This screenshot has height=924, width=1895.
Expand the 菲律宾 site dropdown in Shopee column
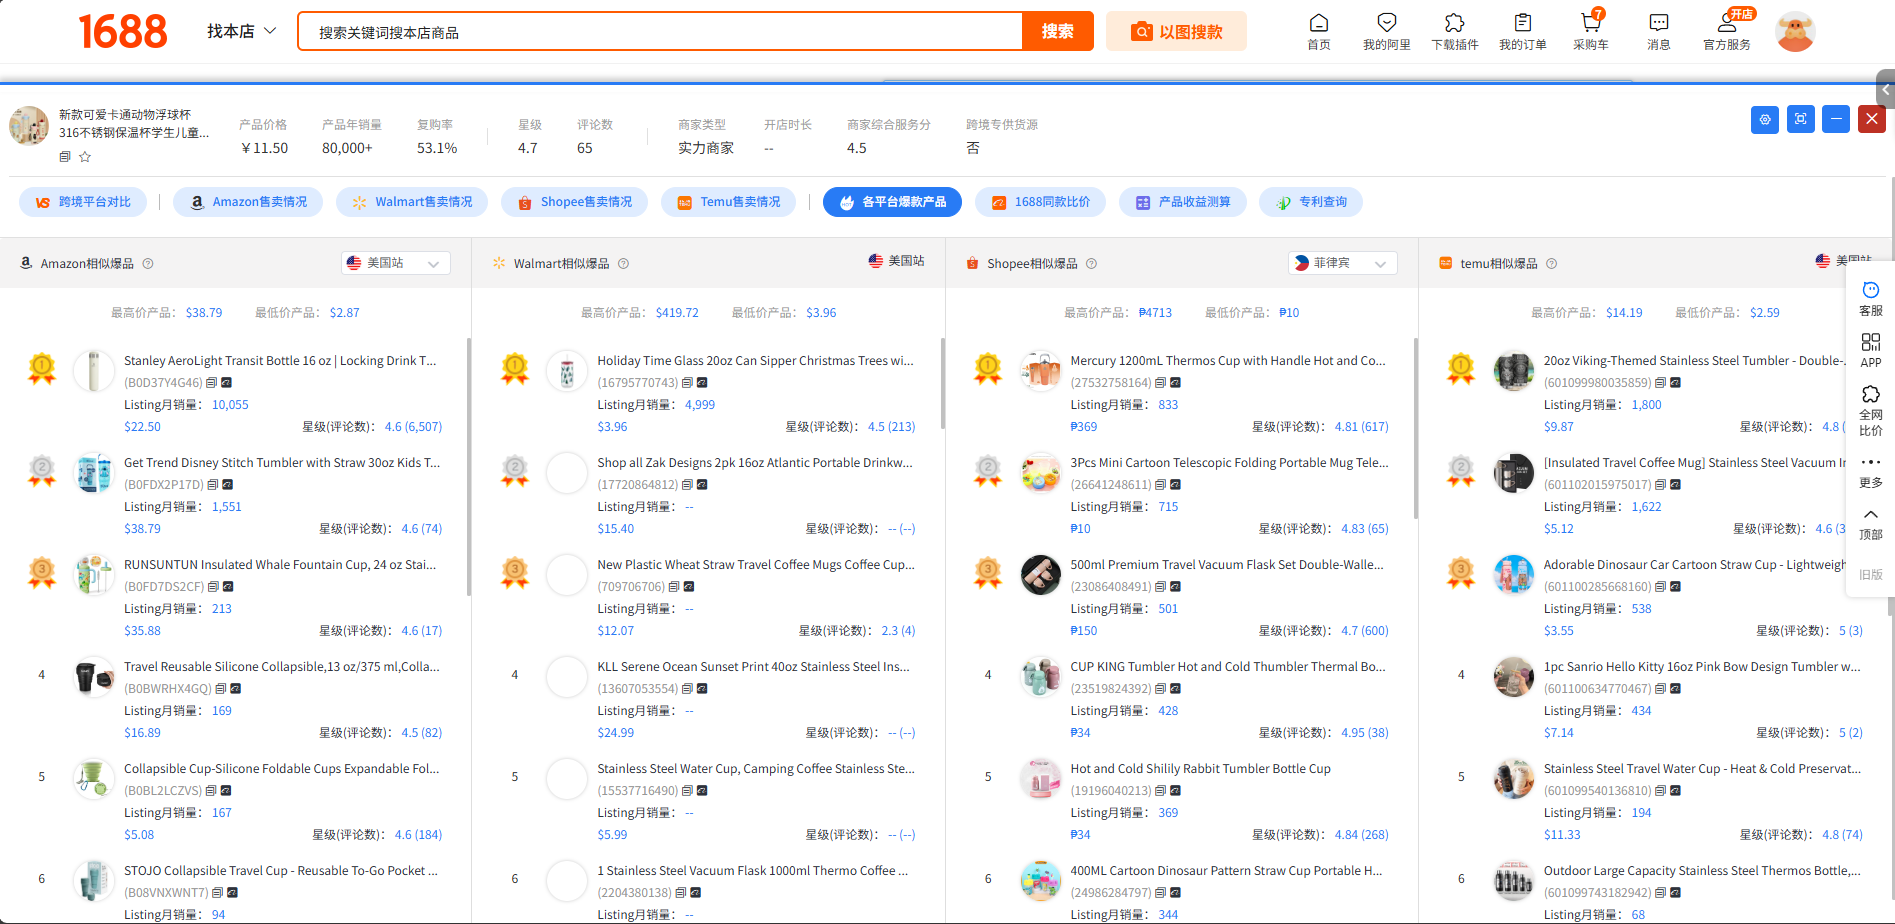click(x=1341, y=262)
